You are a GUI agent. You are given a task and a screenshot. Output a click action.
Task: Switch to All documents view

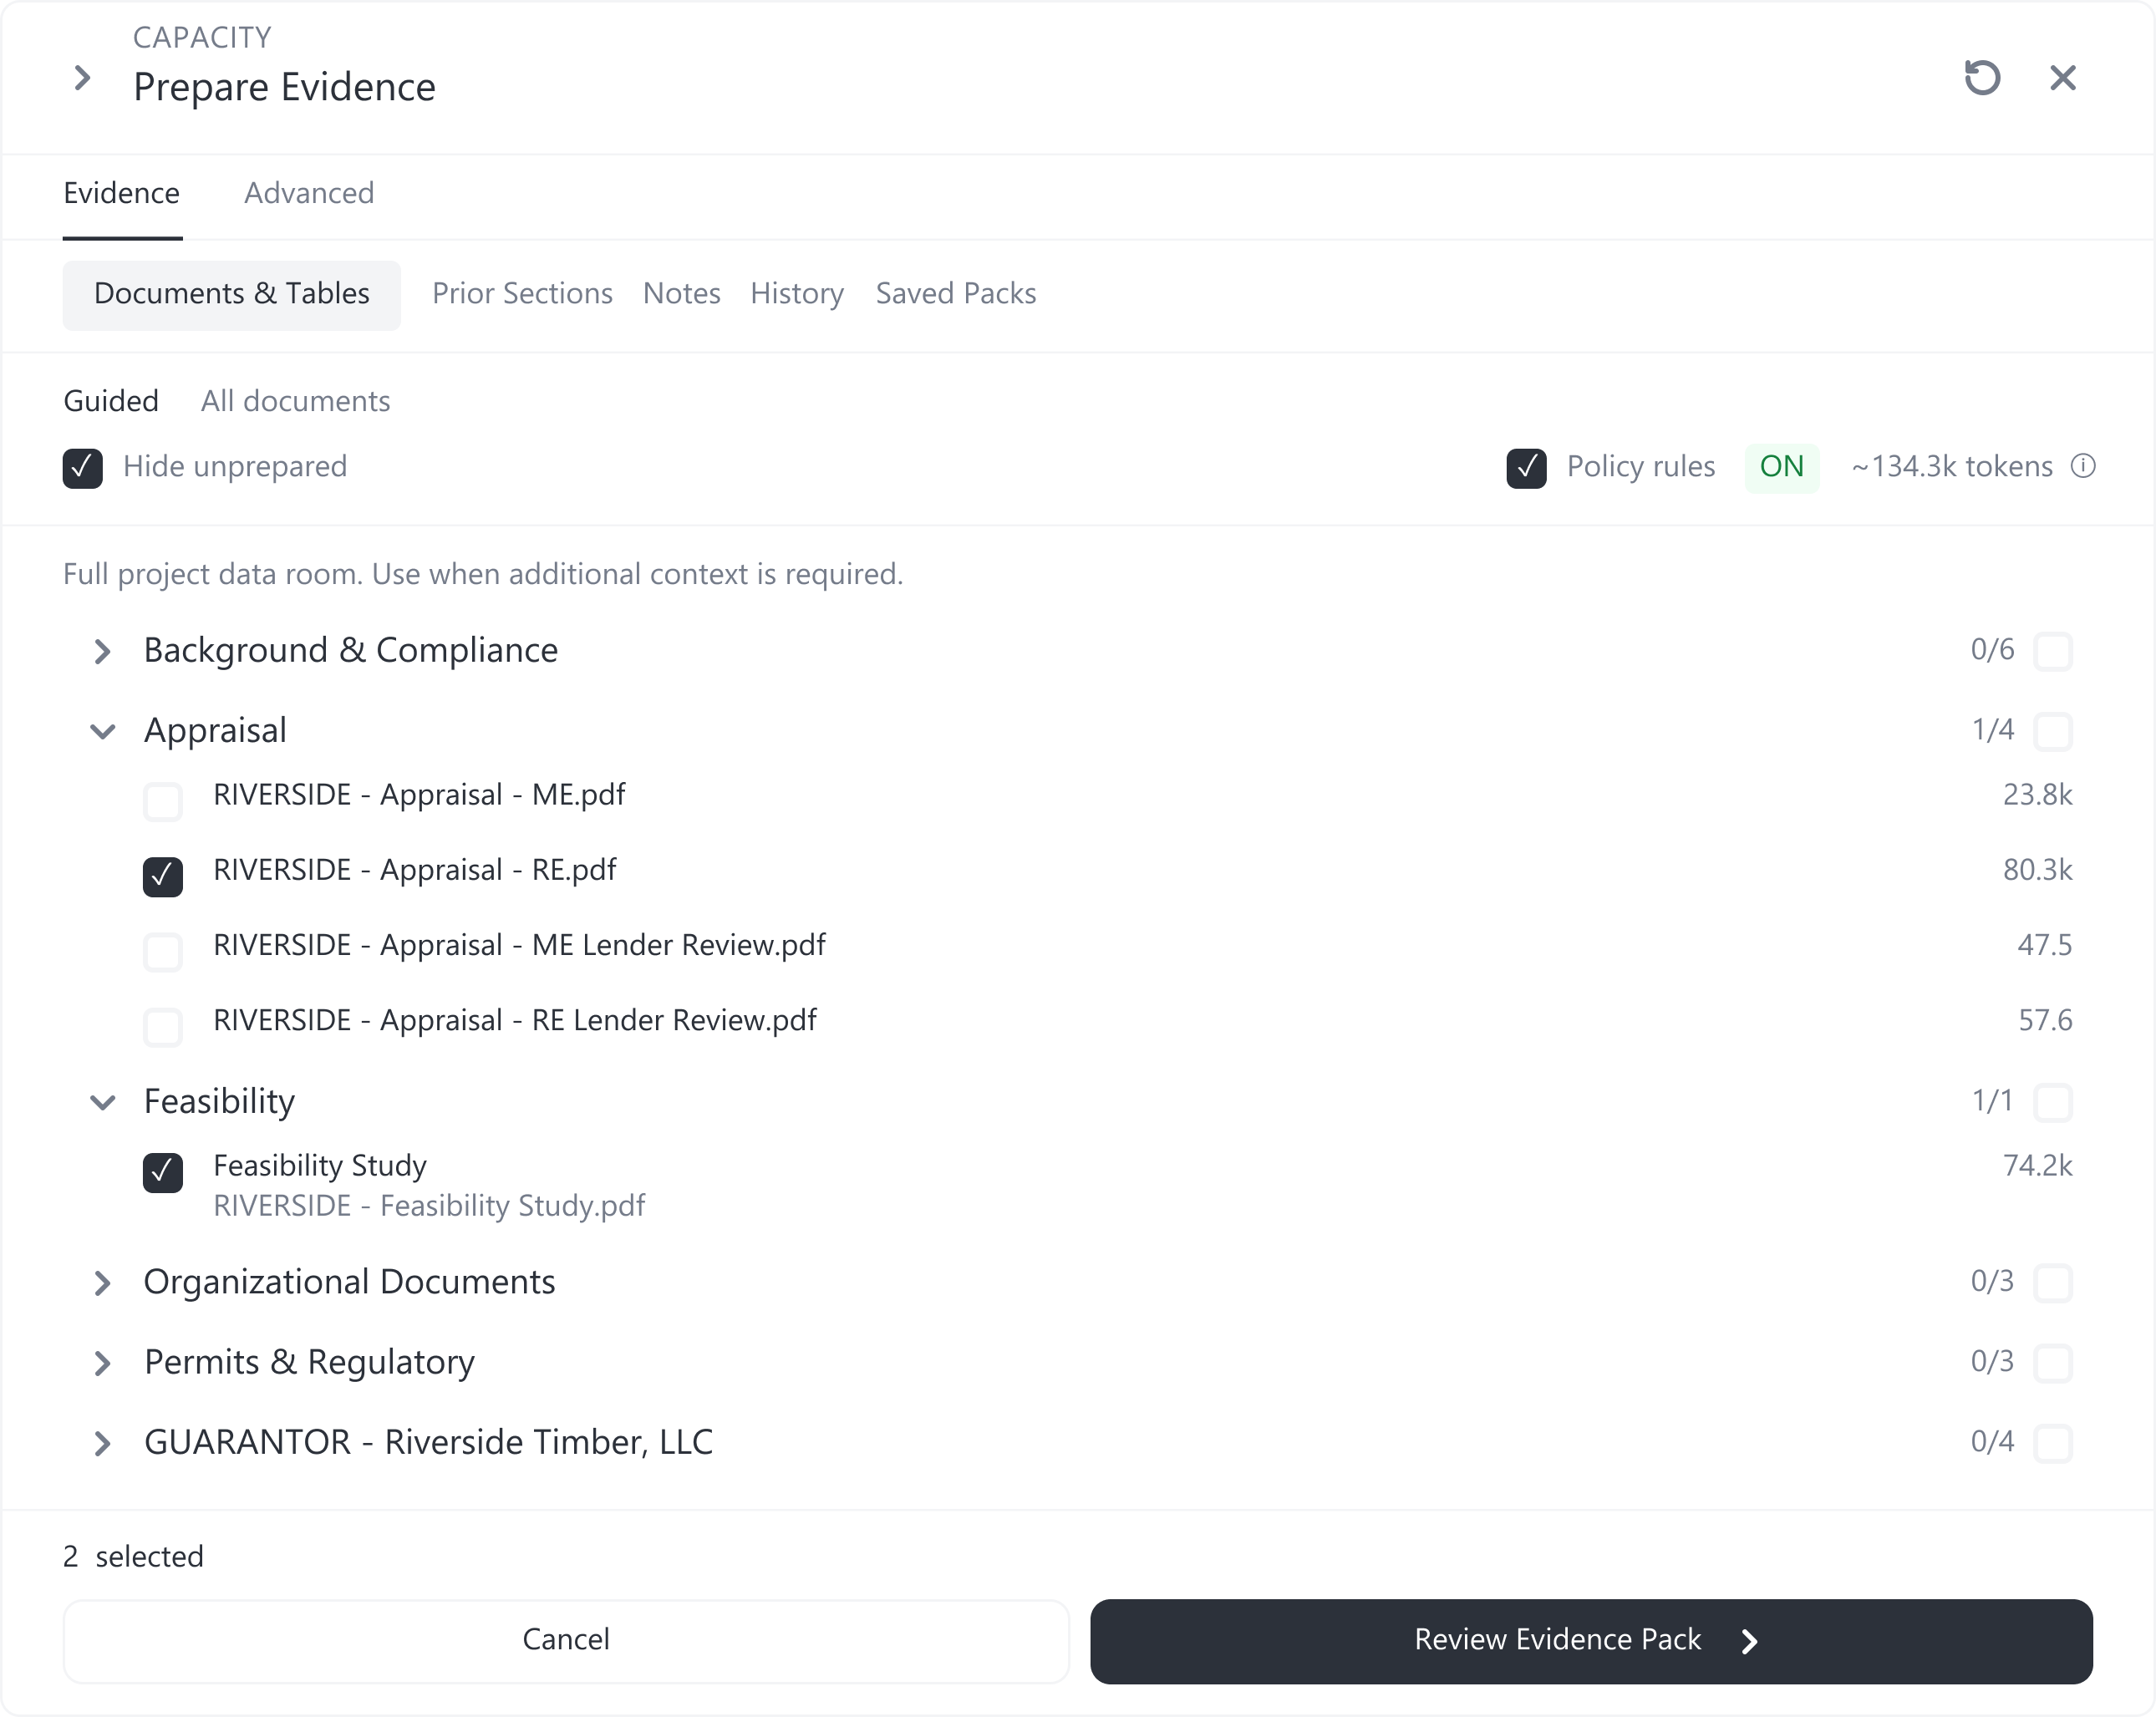pos(295,401)
